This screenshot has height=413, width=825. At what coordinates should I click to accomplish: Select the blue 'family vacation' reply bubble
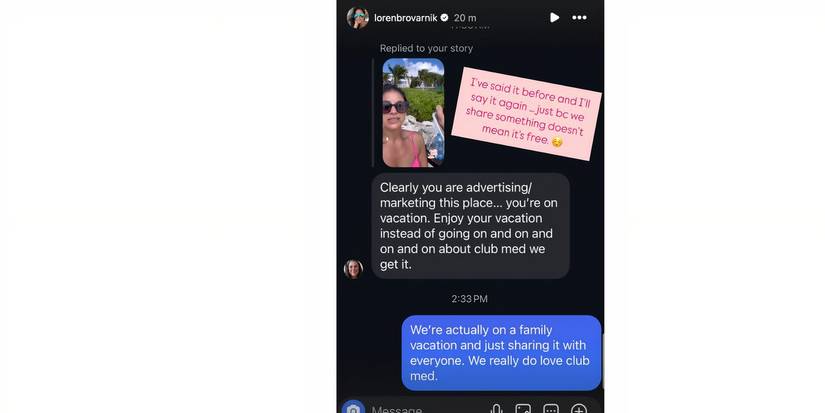pyautogui.click(x=501, y=353)
